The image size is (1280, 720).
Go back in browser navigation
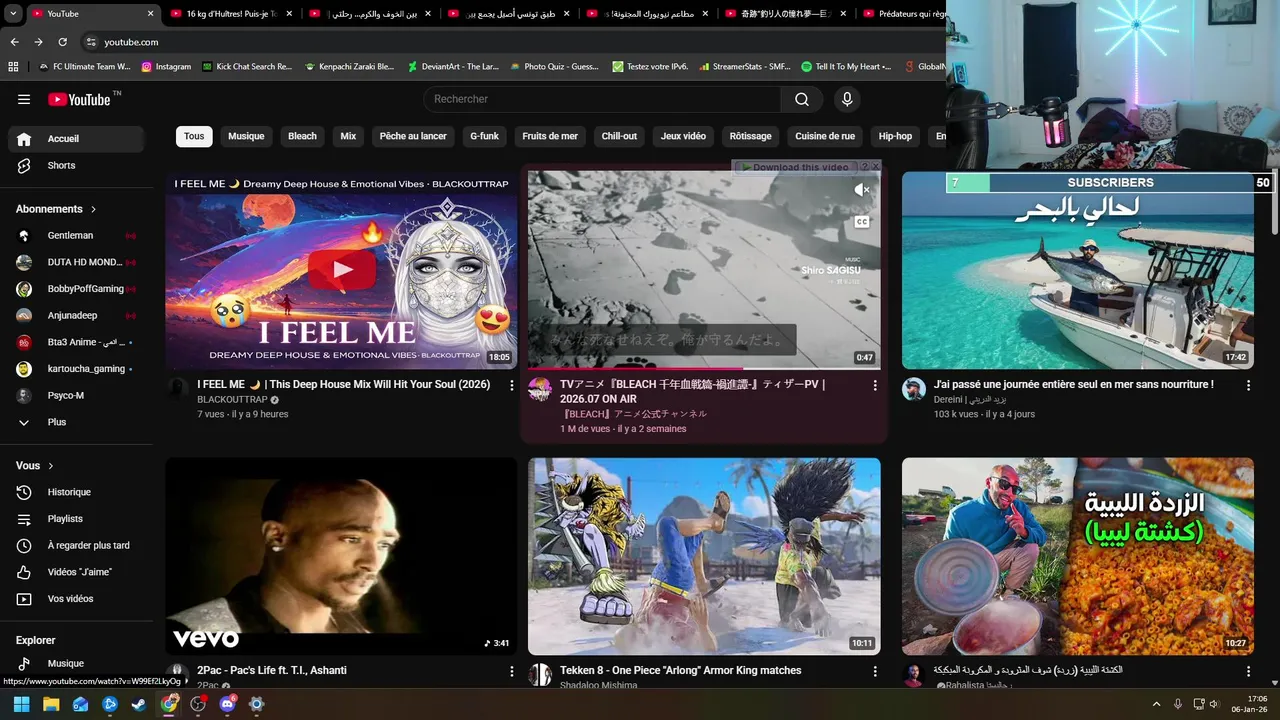[x=14, y=42]
